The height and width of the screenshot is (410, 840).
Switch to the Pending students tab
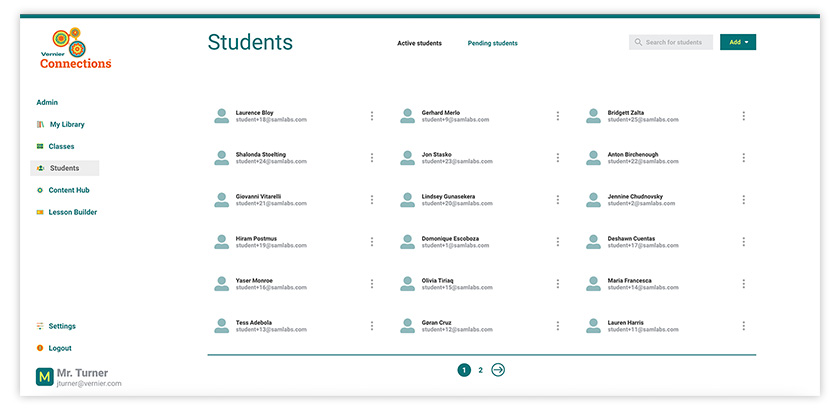coord(492,43)
